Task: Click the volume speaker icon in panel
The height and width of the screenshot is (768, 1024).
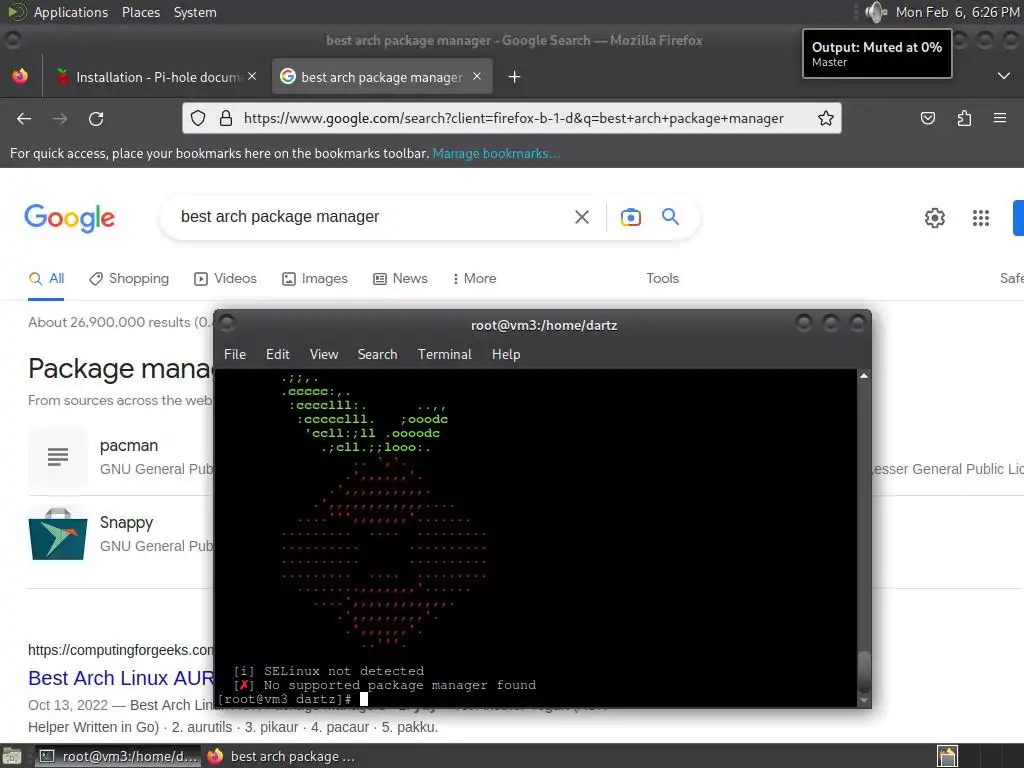Action: 875,12
